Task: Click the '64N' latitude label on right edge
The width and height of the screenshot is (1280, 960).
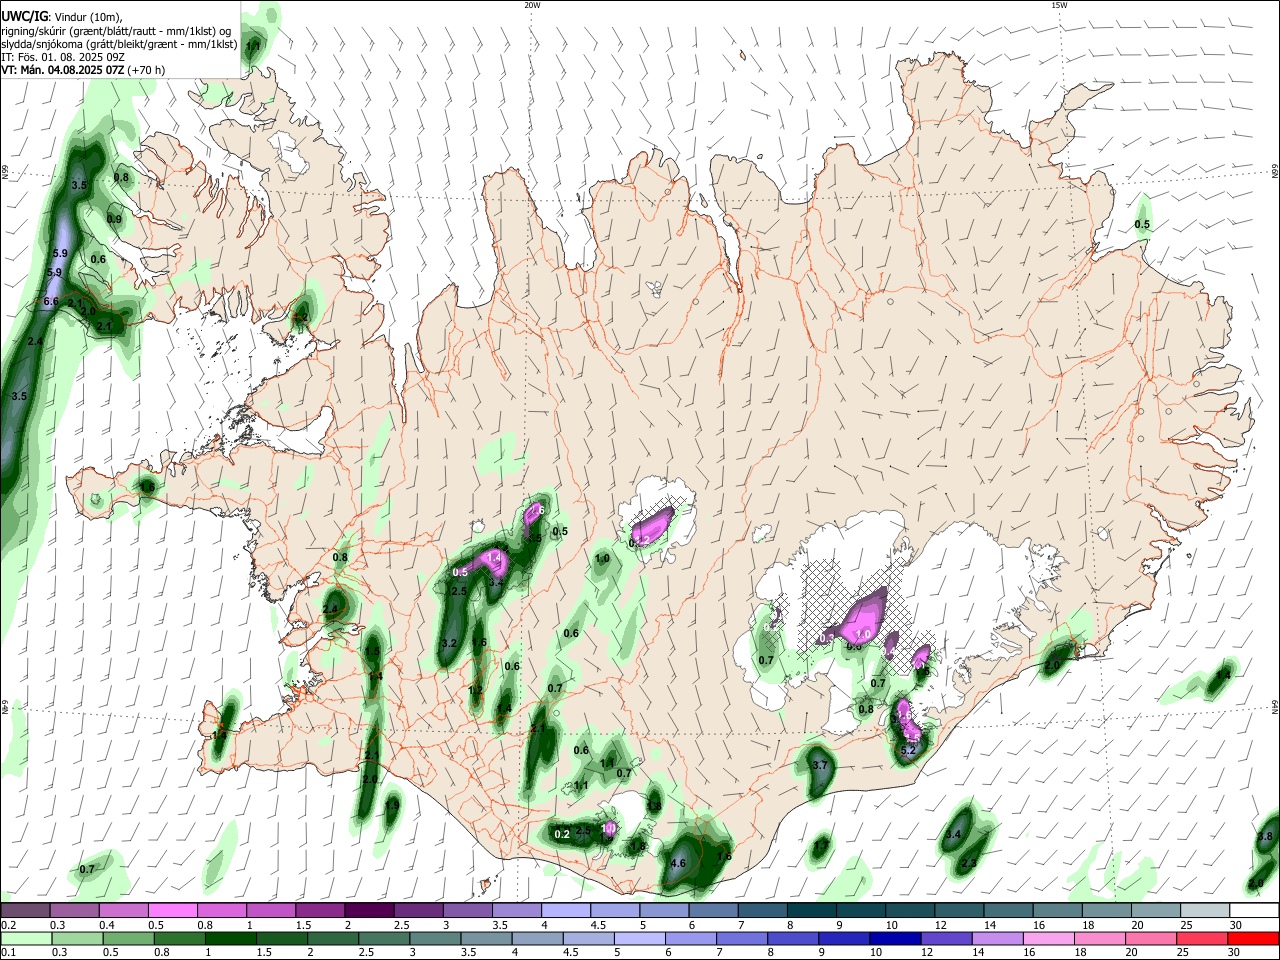Action: 1275,707
